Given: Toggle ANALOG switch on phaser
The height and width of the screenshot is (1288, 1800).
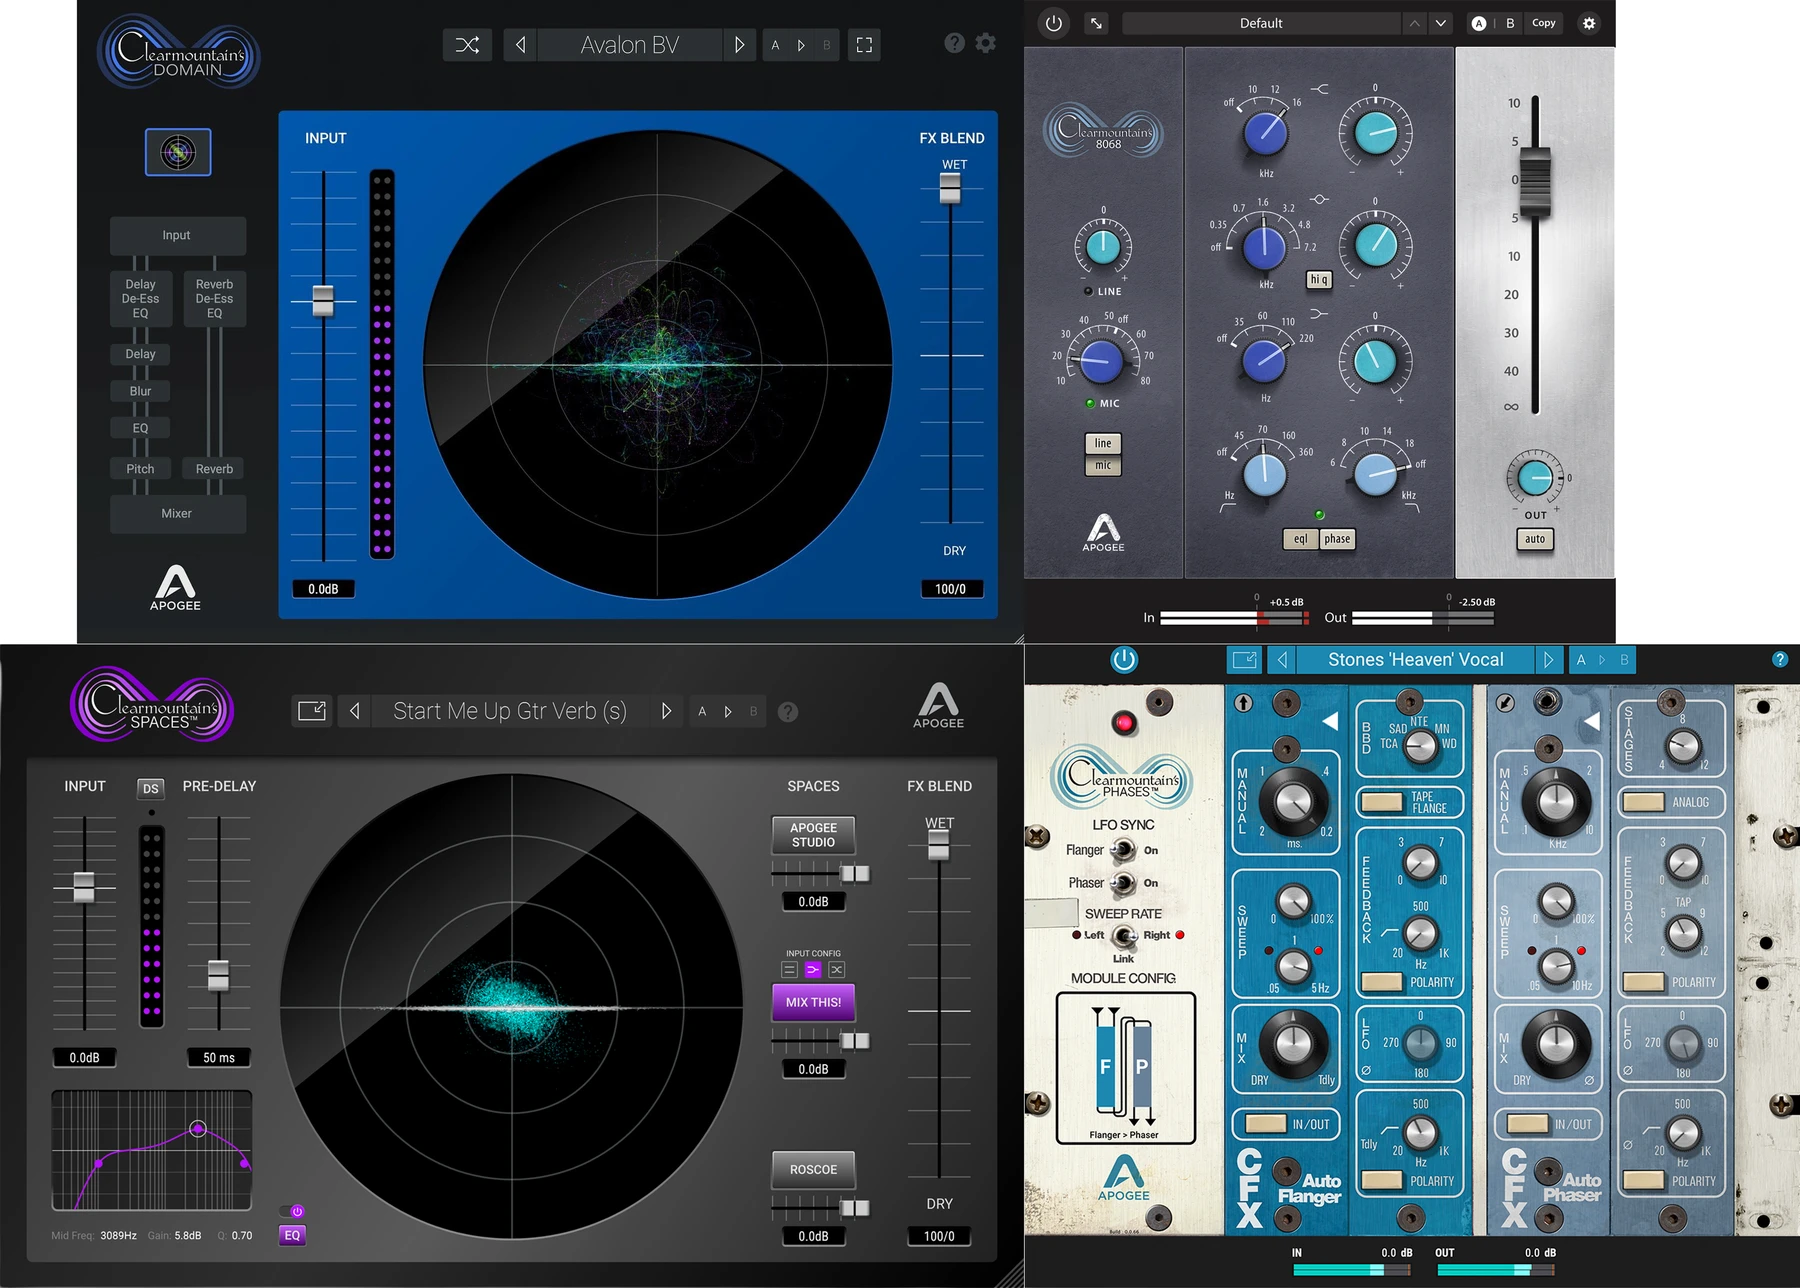Looking at the screenshot, I should pyautogui.click(x=1643, y=802).
